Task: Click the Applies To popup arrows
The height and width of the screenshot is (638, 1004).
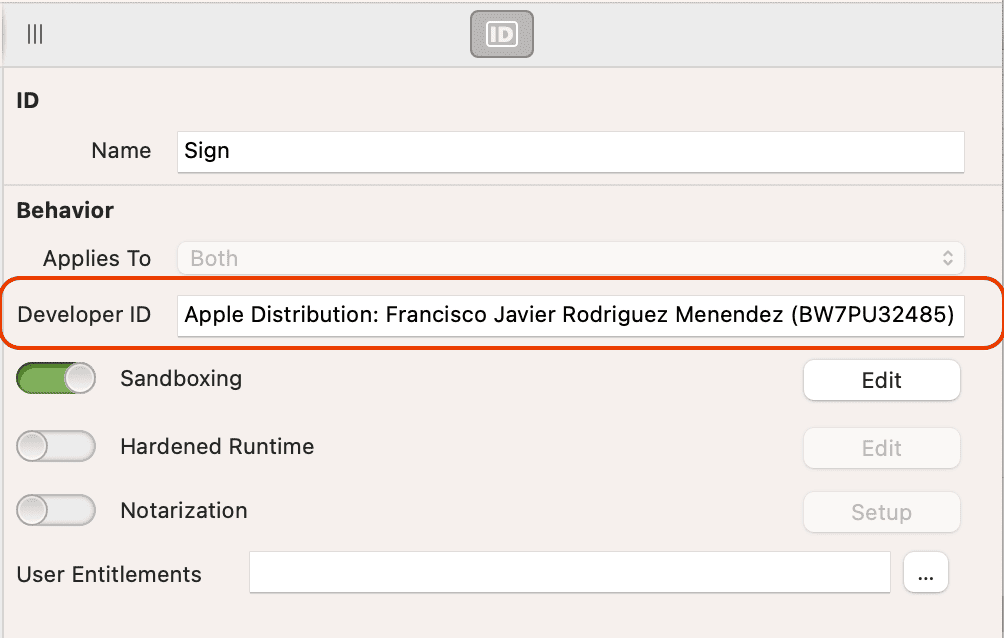Action: [x=947, y=258]
